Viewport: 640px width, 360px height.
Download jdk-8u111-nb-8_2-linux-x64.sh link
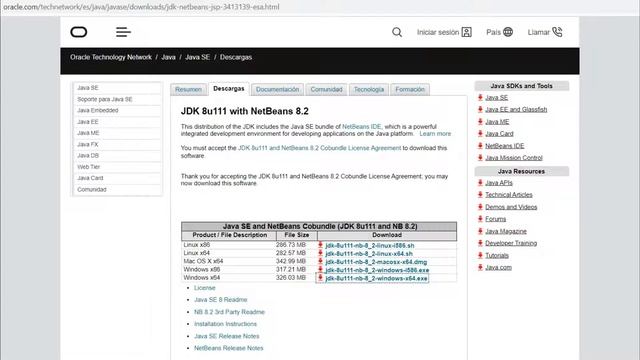pyautogui.click(x=369, y=254)
